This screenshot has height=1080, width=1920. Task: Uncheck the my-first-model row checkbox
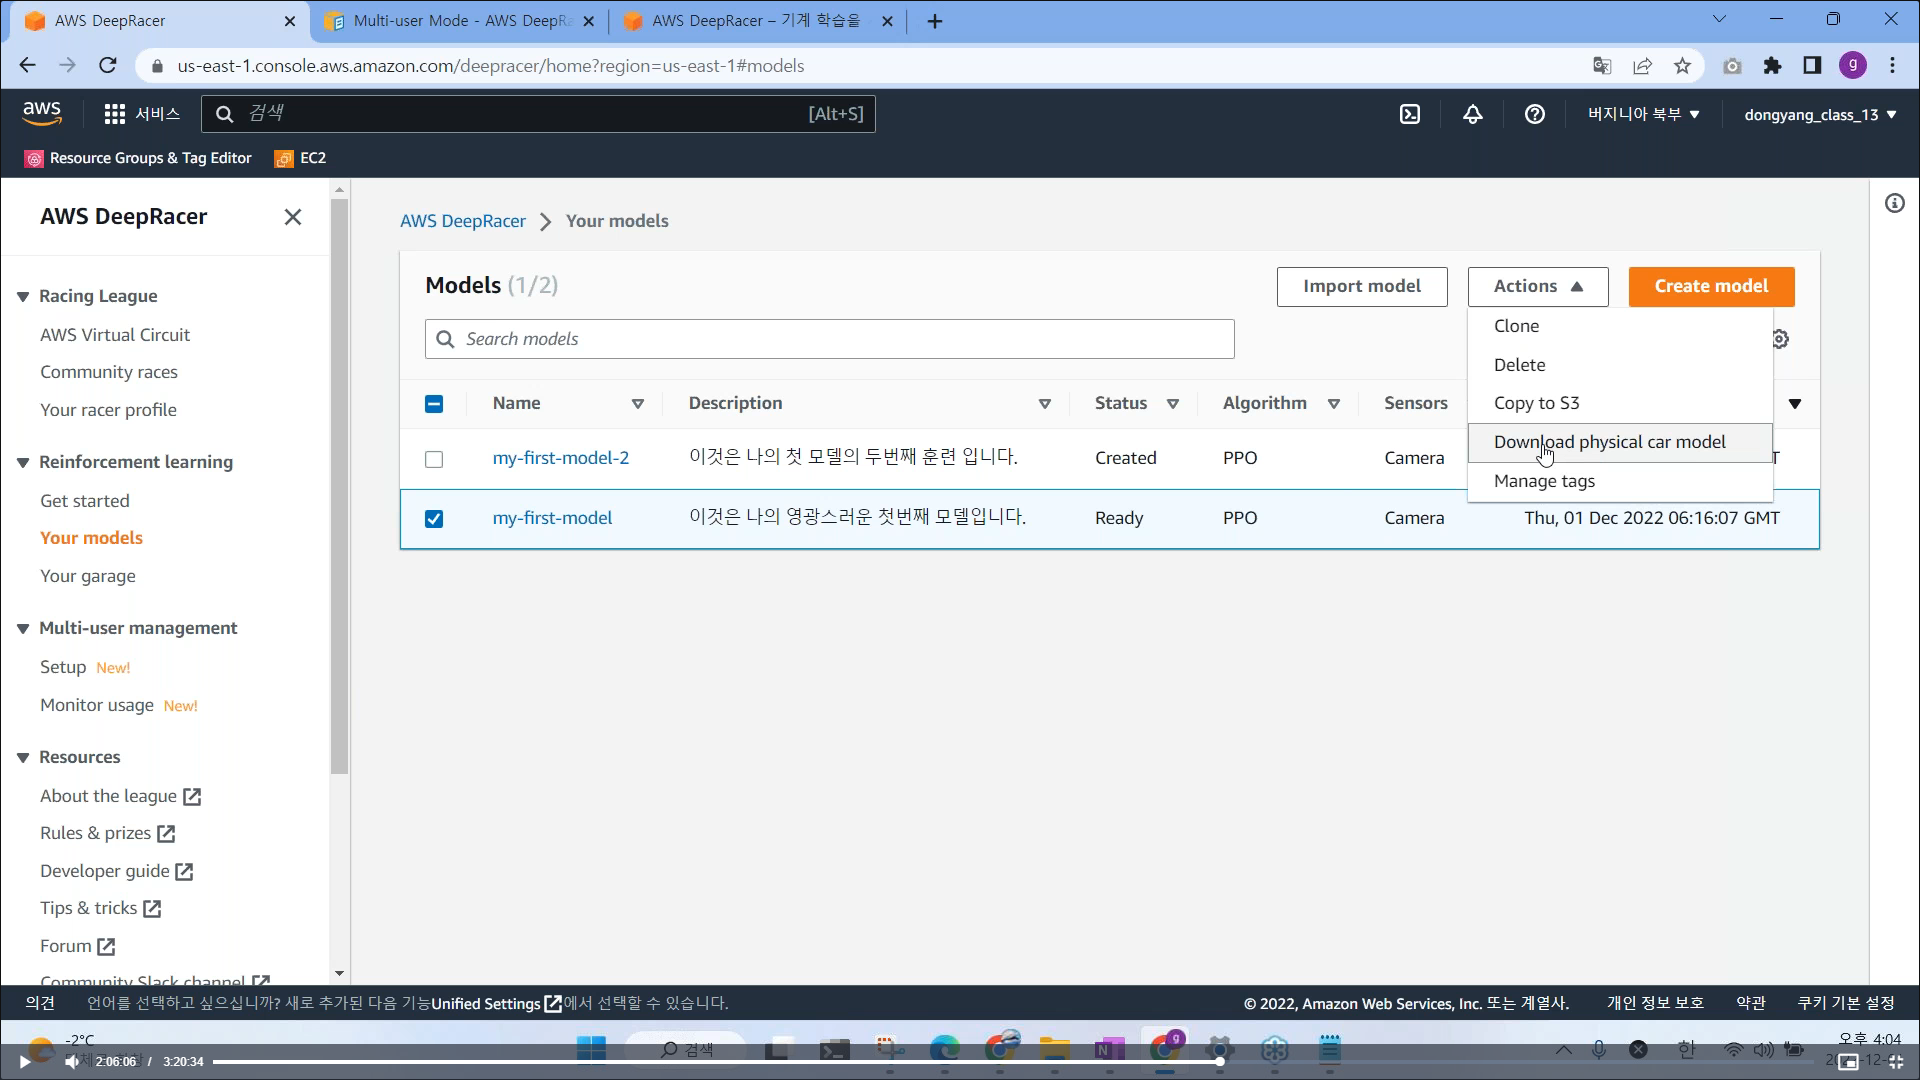[x=434, y=519]
